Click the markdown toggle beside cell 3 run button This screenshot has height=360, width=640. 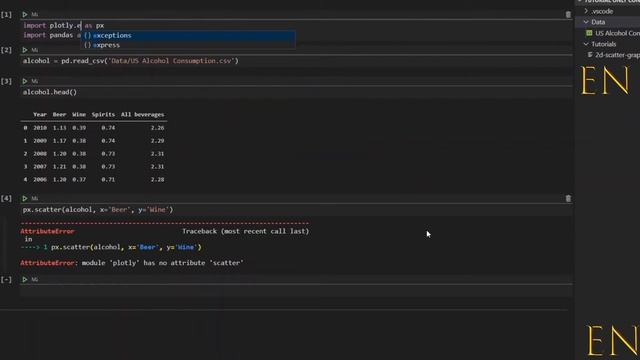click(x=35, y=81)
